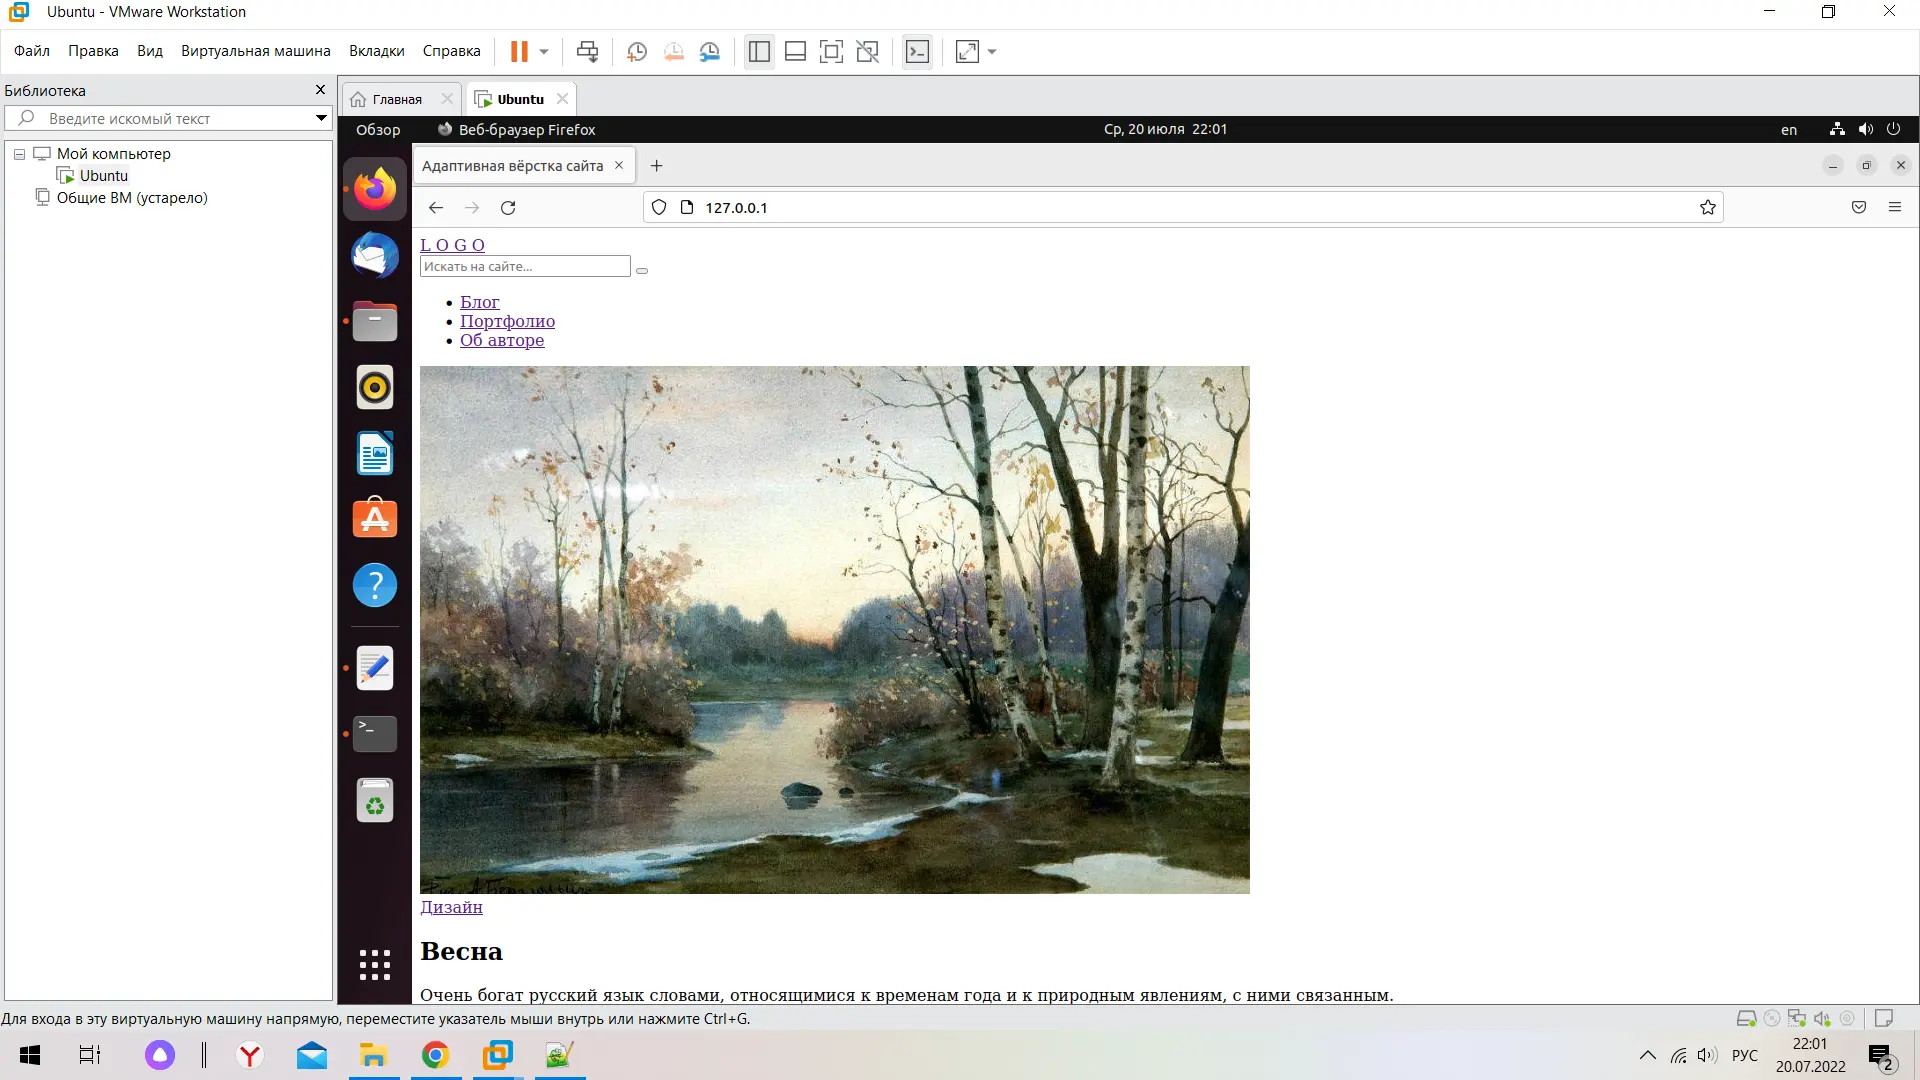Toggle the library sidebar view button

click(x=759, y=52)
